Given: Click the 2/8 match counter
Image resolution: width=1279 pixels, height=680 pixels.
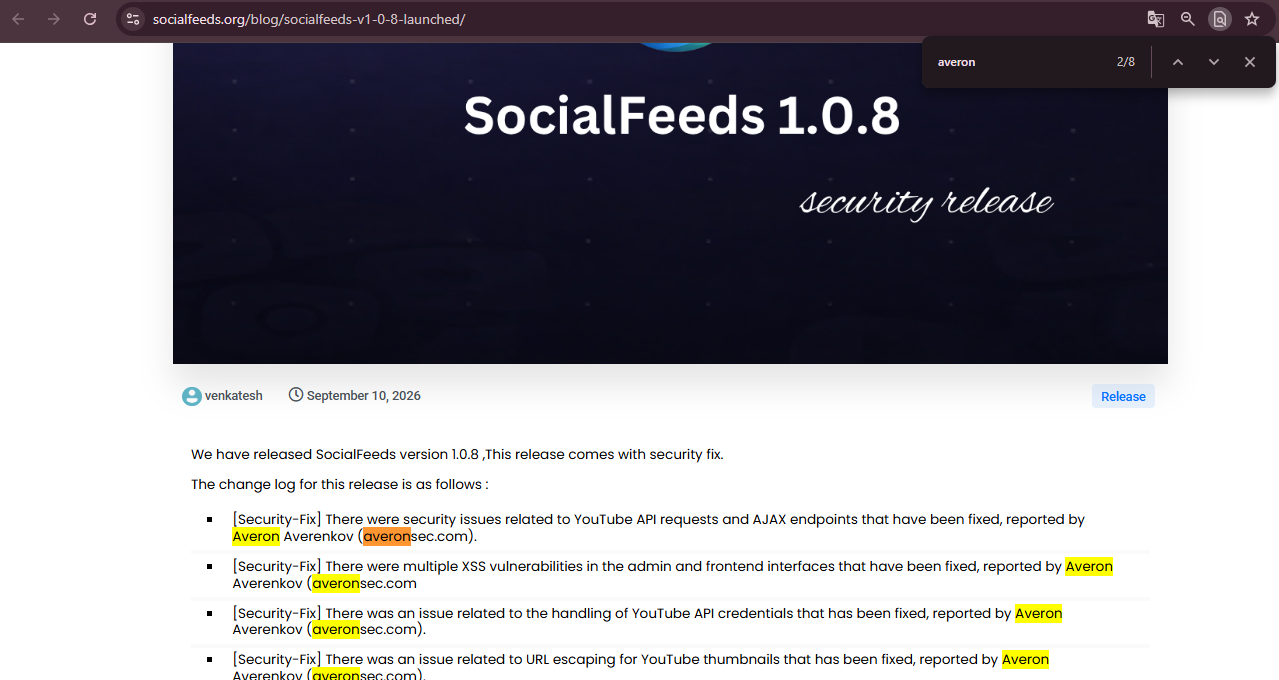Looking at the screenshot, I should pyautogui.click(x=1126, y=62).
